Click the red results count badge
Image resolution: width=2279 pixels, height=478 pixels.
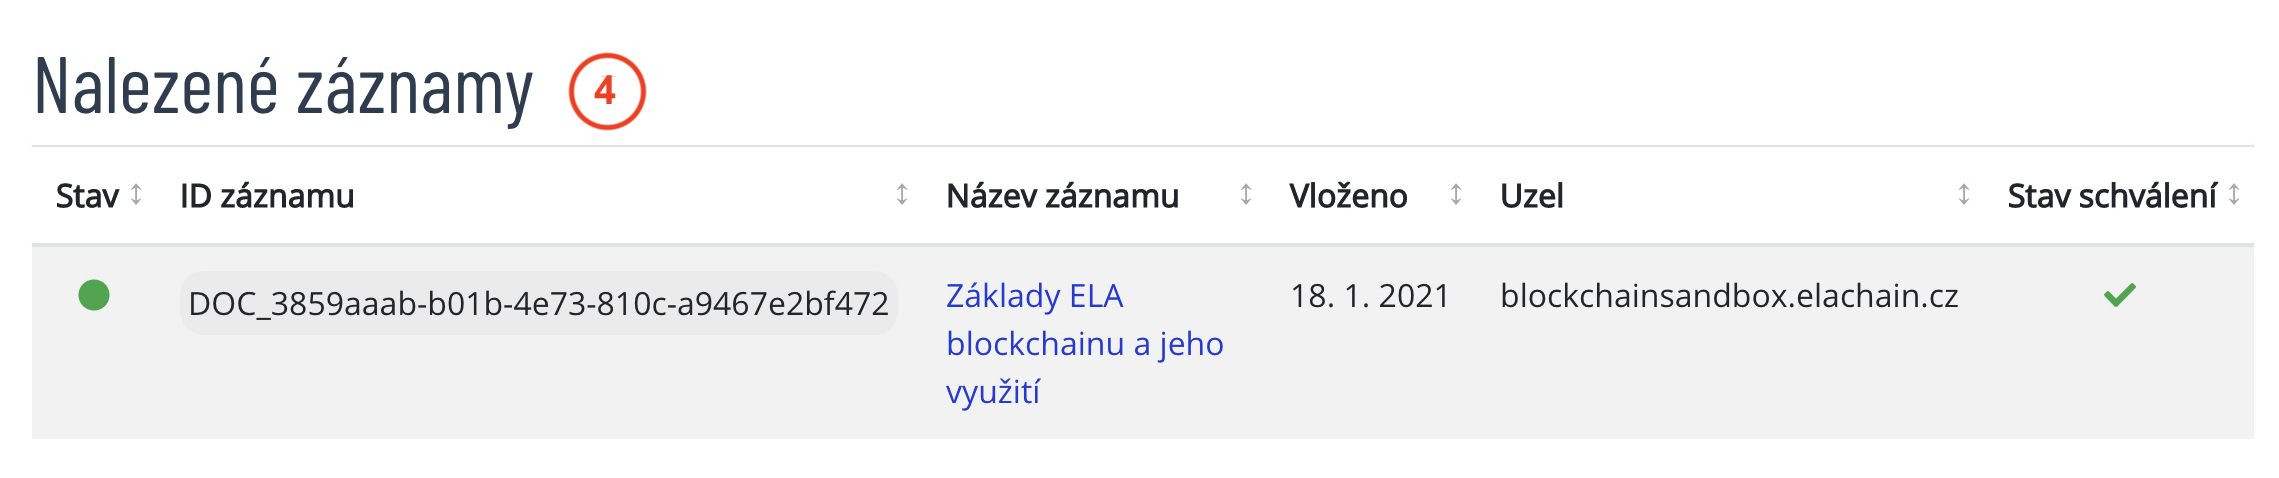[x=606, y=92]
